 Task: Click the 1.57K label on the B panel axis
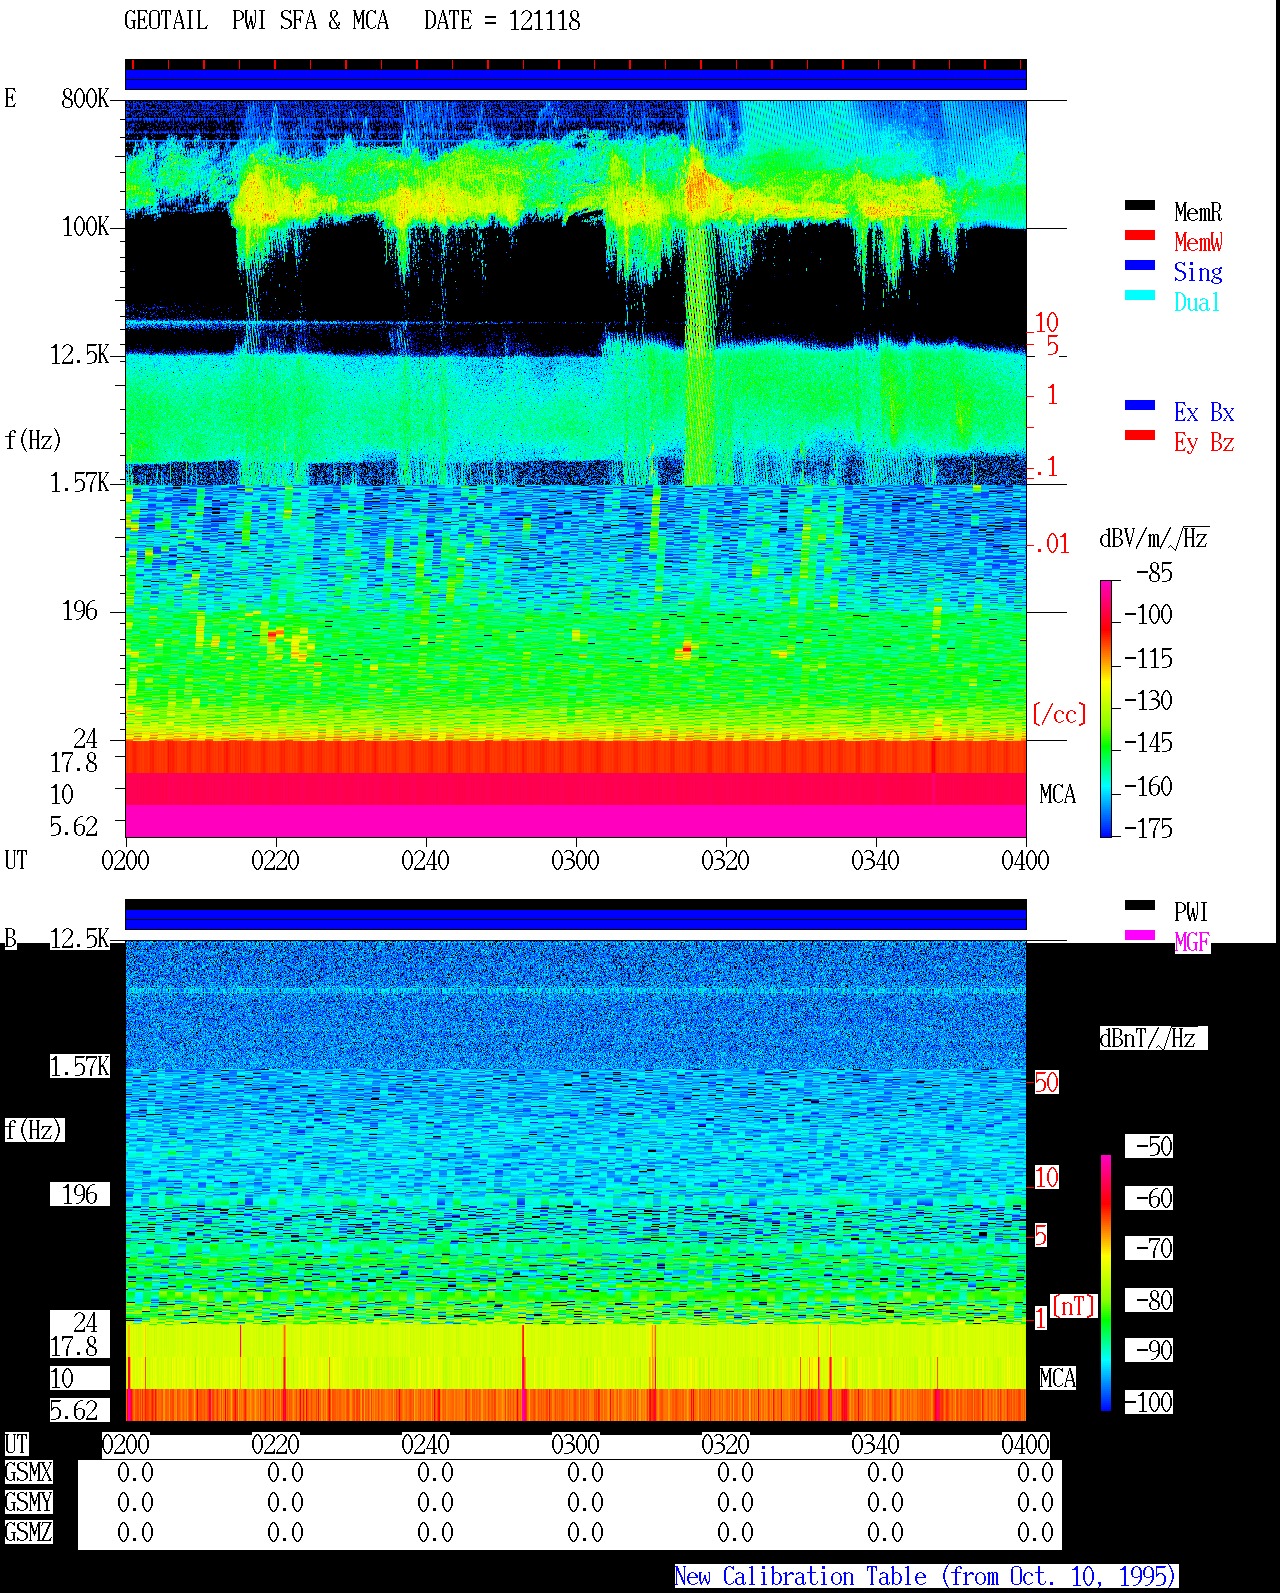tap(80, 1067)
